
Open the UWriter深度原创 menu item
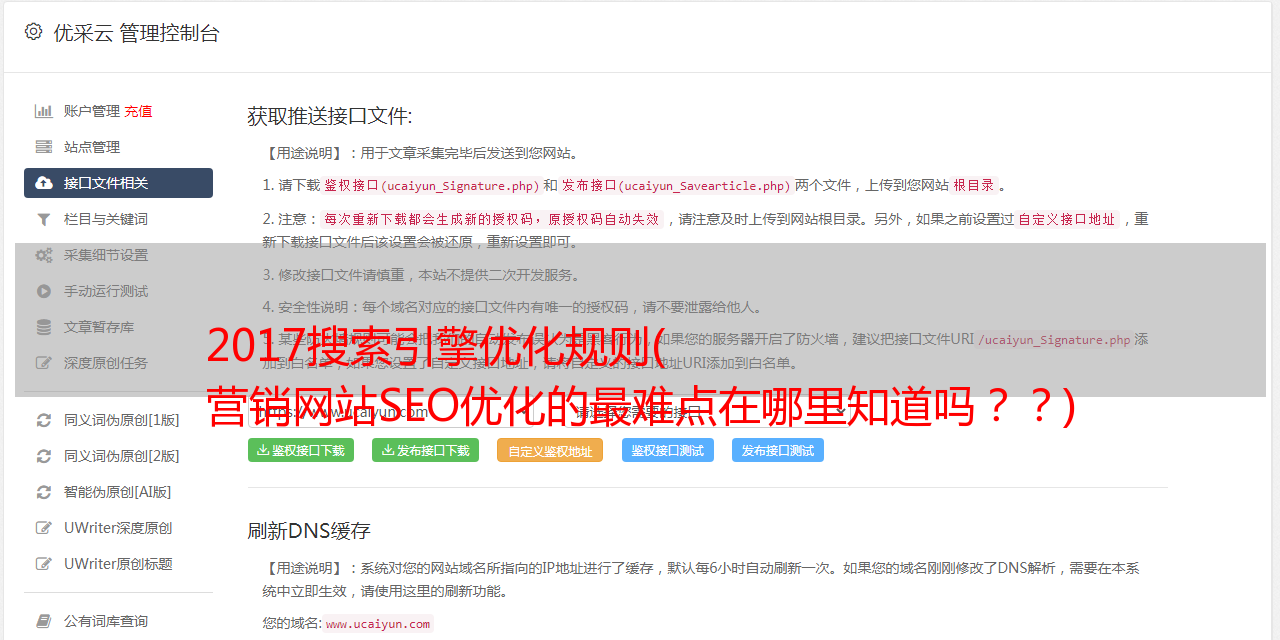[x=118, y=528]
